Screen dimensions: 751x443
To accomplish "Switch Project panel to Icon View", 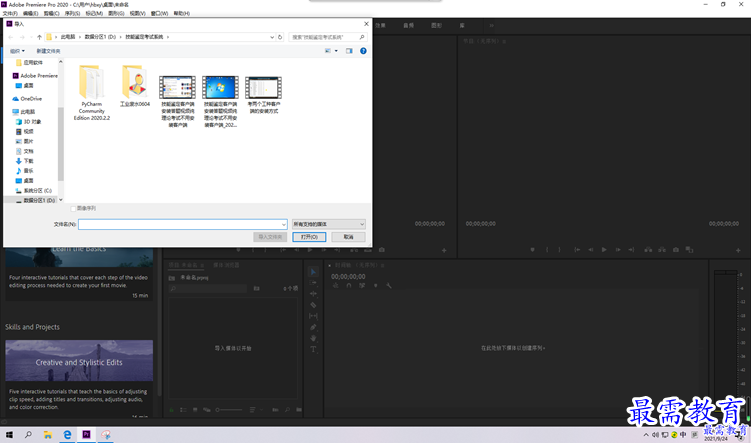I will coord(195,409).
